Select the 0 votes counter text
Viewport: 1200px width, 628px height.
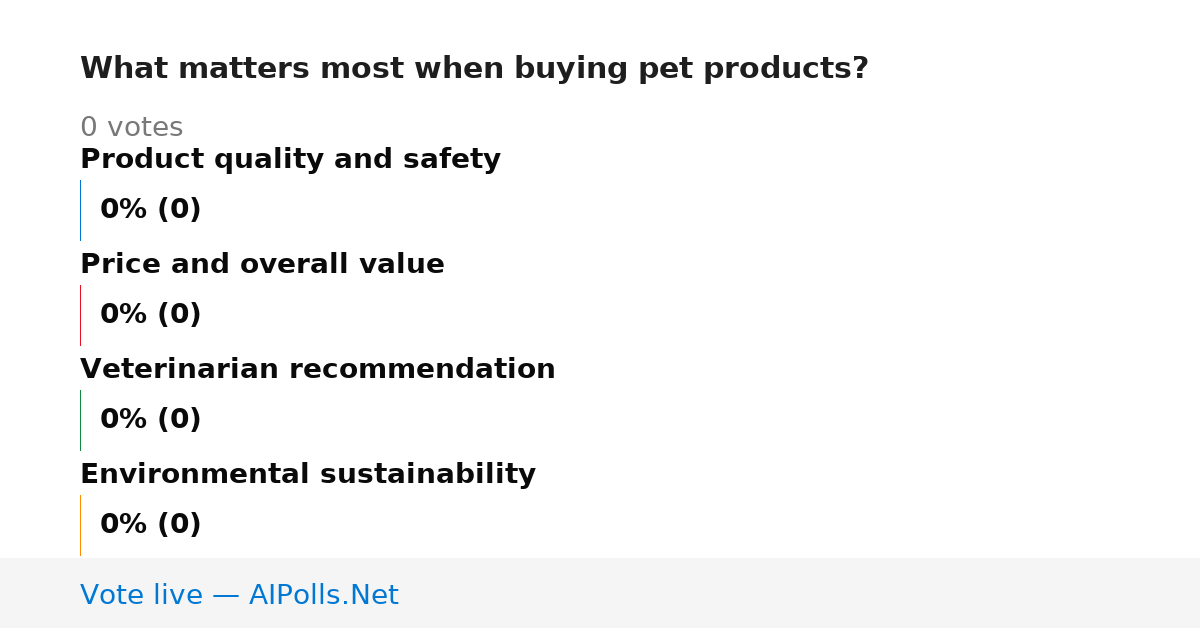[131, 128]
